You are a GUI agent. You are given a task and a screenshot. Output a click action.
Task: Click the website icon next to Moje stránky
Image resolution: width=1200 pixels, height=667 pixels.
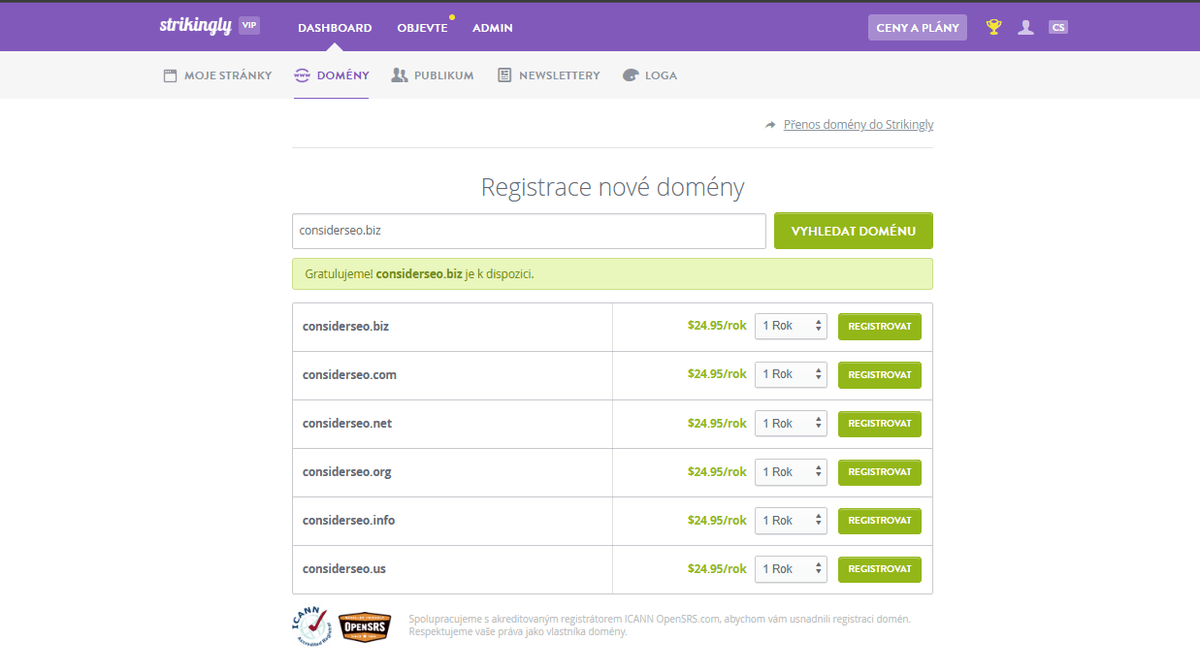pyautogui.click(x=169, y=74)
